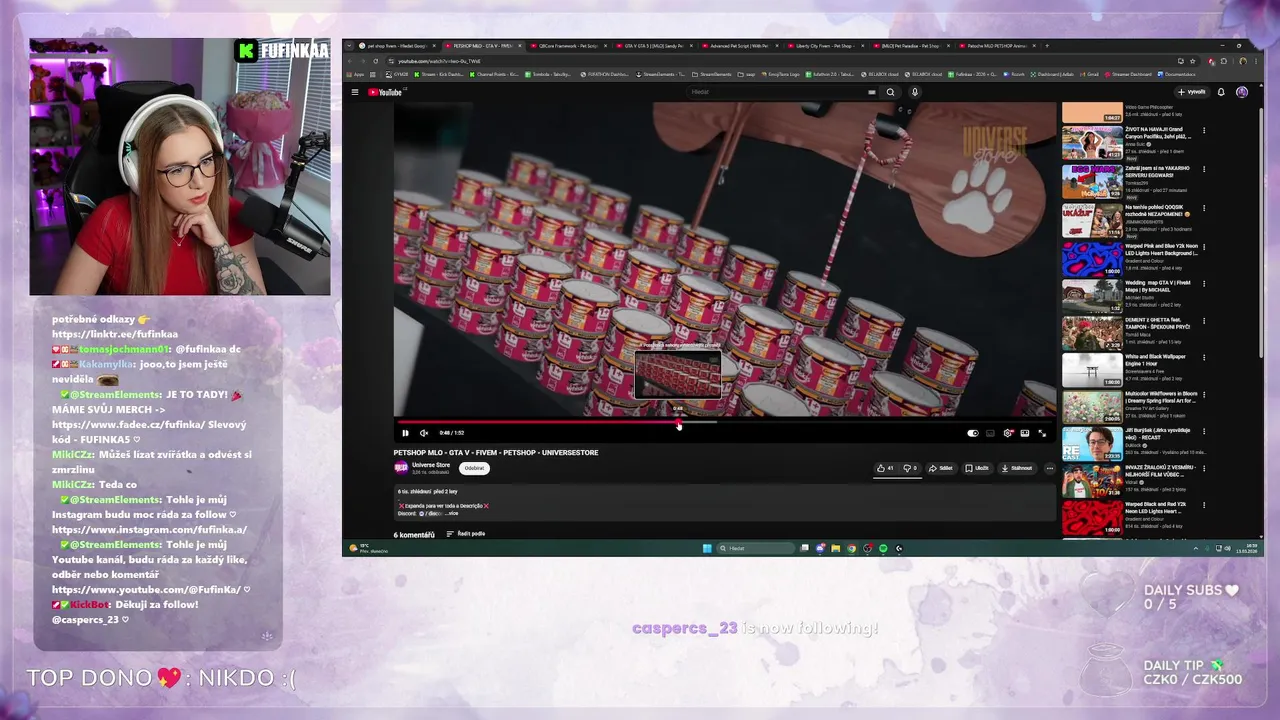Click the Windows taskbar search box

click(x=756, y=548)
